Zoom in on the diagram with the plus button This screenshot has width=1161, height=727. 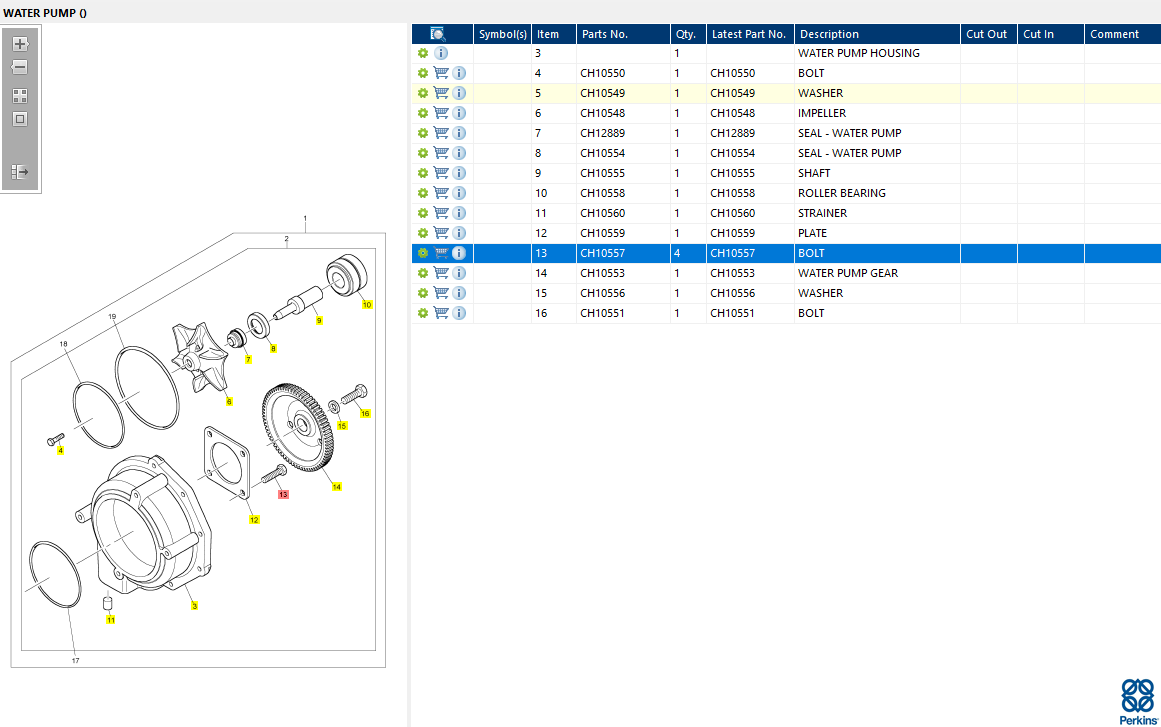[20, 44]
